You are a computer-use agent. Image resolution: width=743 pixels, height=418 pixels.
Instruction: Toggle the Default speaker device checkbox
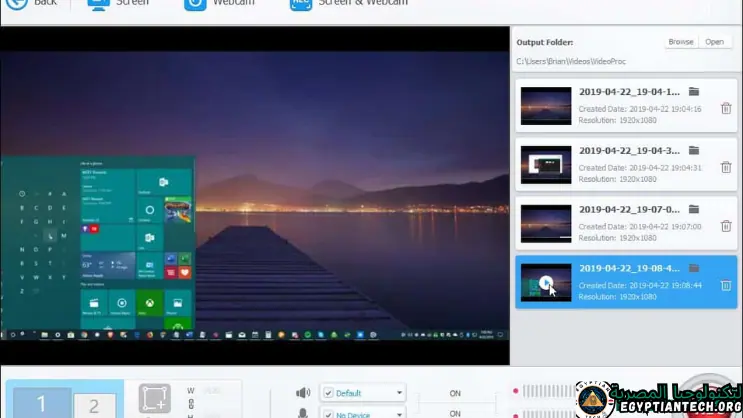point(328,393)
